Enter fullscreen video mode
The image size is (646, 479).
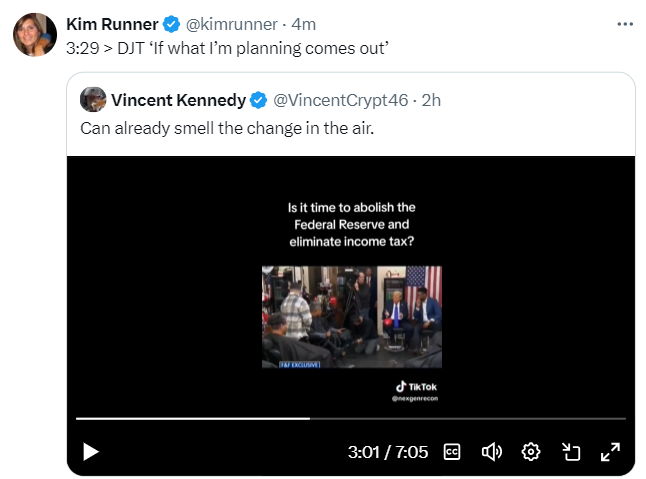tap(610, 452)
